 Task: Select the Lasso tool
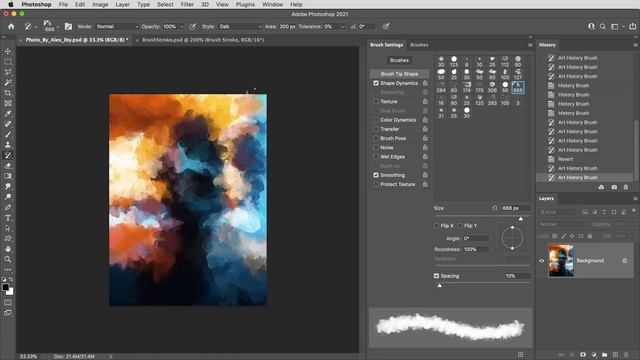(8, 72)
